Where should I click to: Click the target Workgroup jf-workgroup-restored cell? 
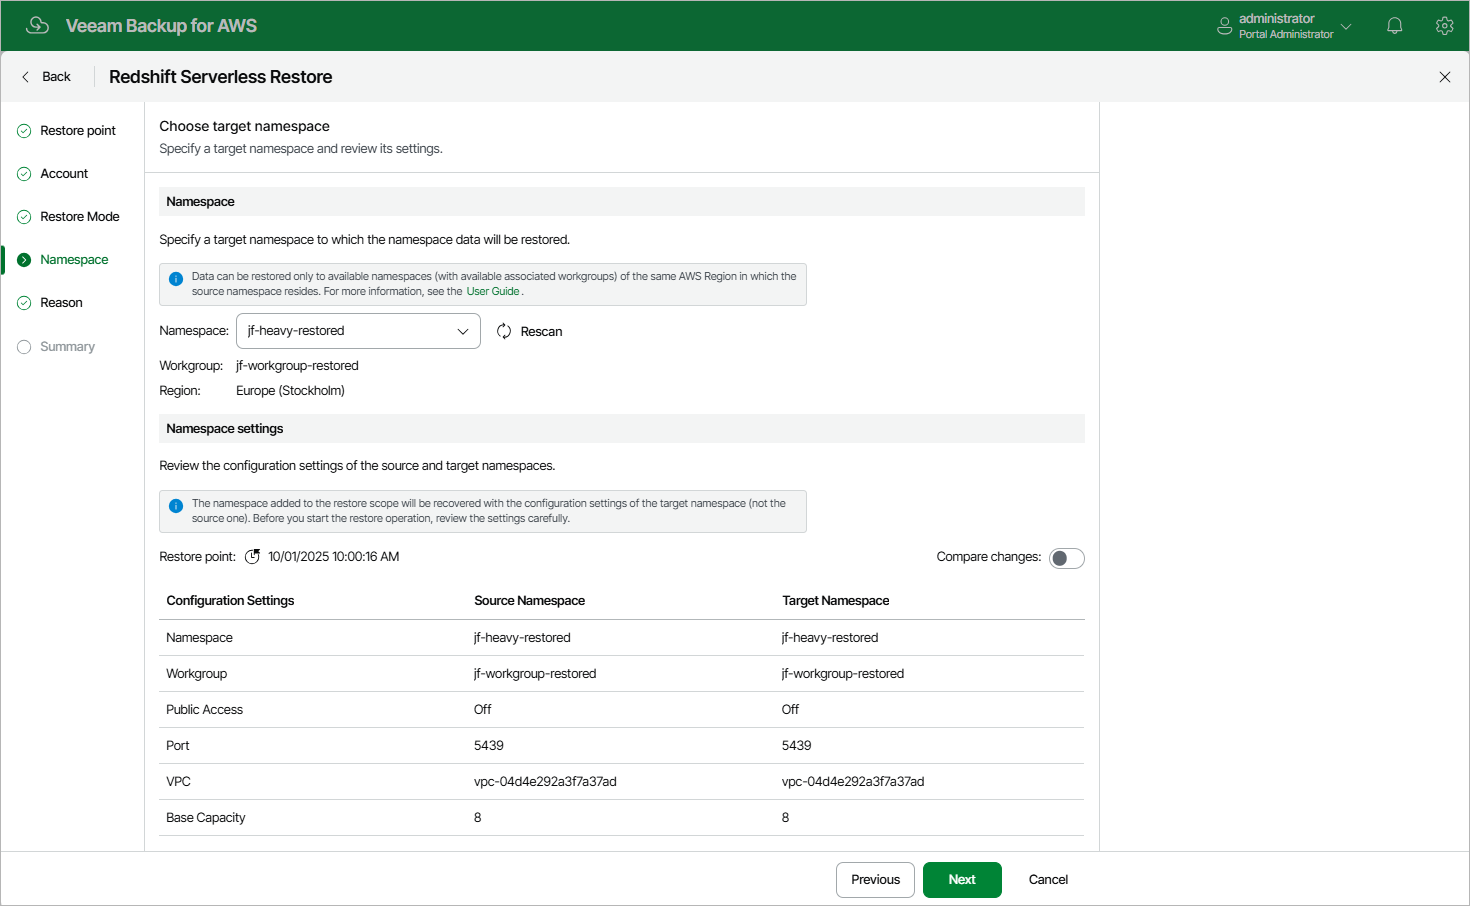pos(843,674)
